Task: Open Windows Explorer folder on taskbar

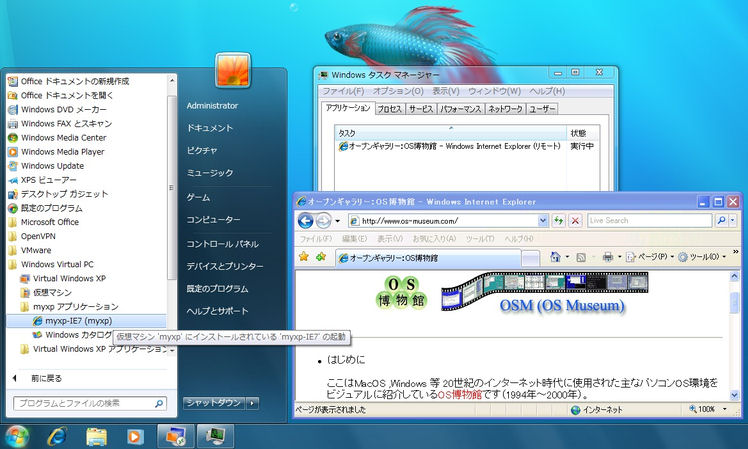Action: click(x=96, y=436)
